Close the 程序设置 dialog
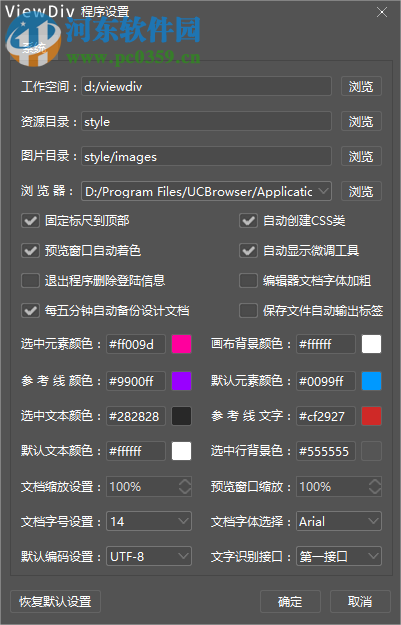 click(x=382, y=12)
